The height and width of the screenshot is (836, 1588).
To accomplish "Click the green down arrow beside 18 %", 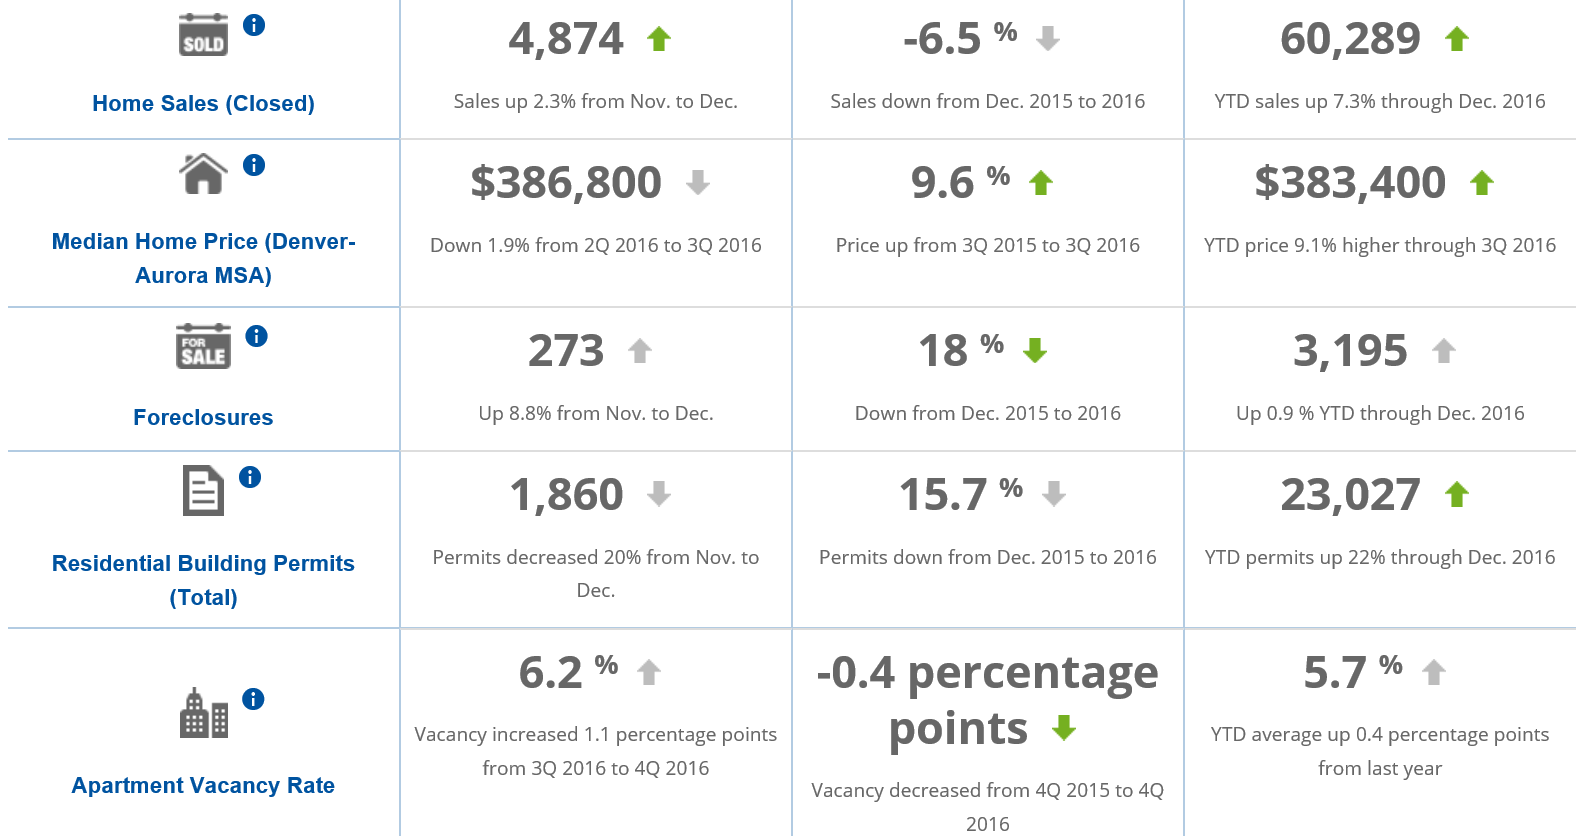I will [1035, 351].
